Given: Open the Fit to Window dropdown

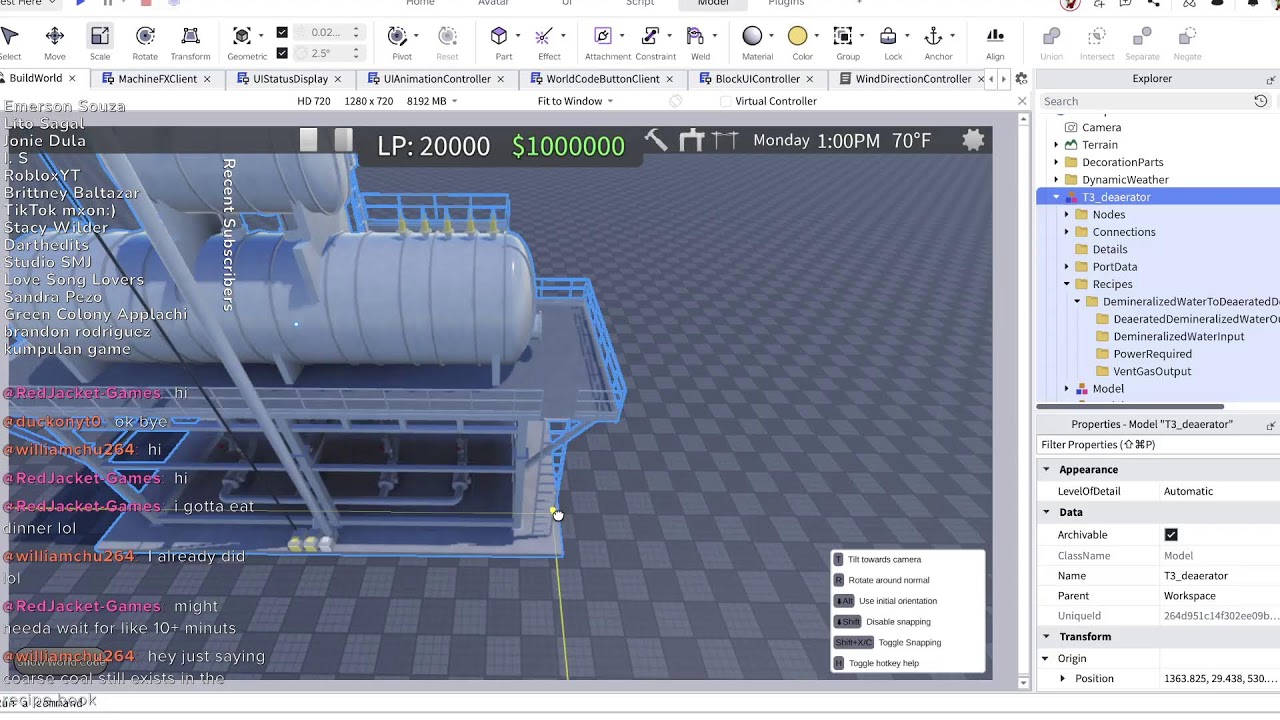Looking at the screenshot, I should (575, 101).
